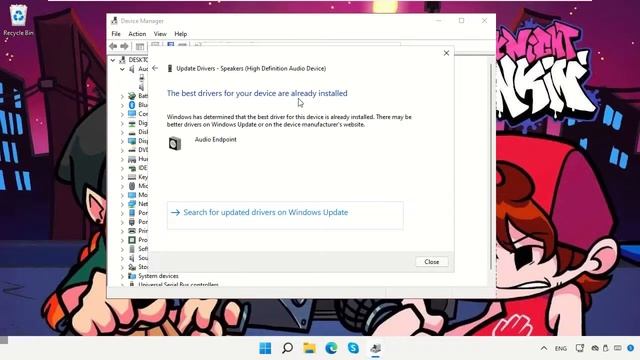Click the blue notification badge in tray

631,348
